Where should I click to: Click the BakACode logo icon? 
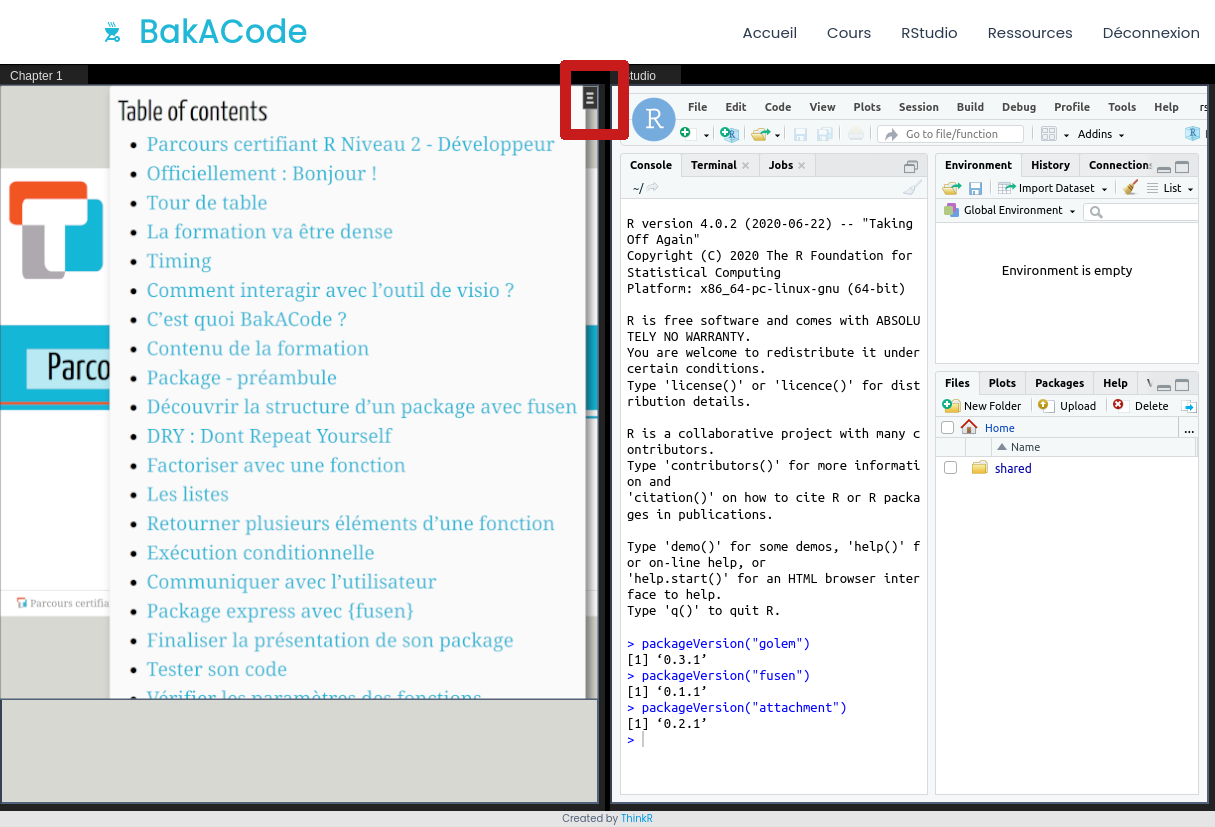click(x=112, y=33)
